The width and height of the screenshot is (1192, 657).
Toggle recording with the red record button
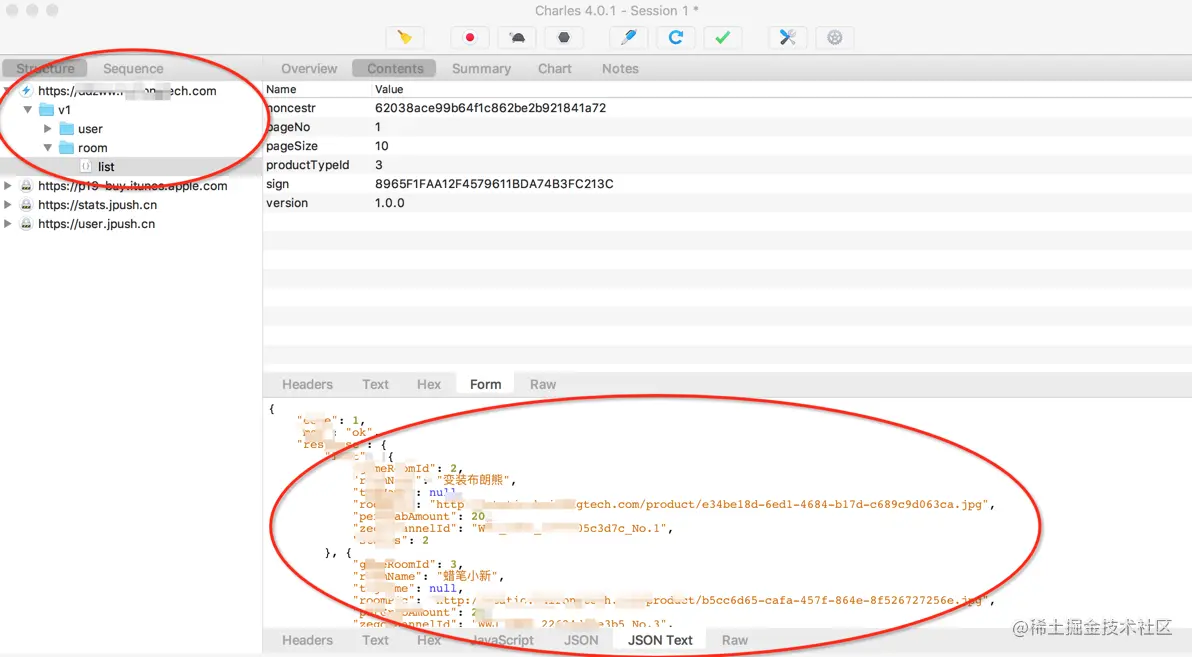[x=470, y=37]
